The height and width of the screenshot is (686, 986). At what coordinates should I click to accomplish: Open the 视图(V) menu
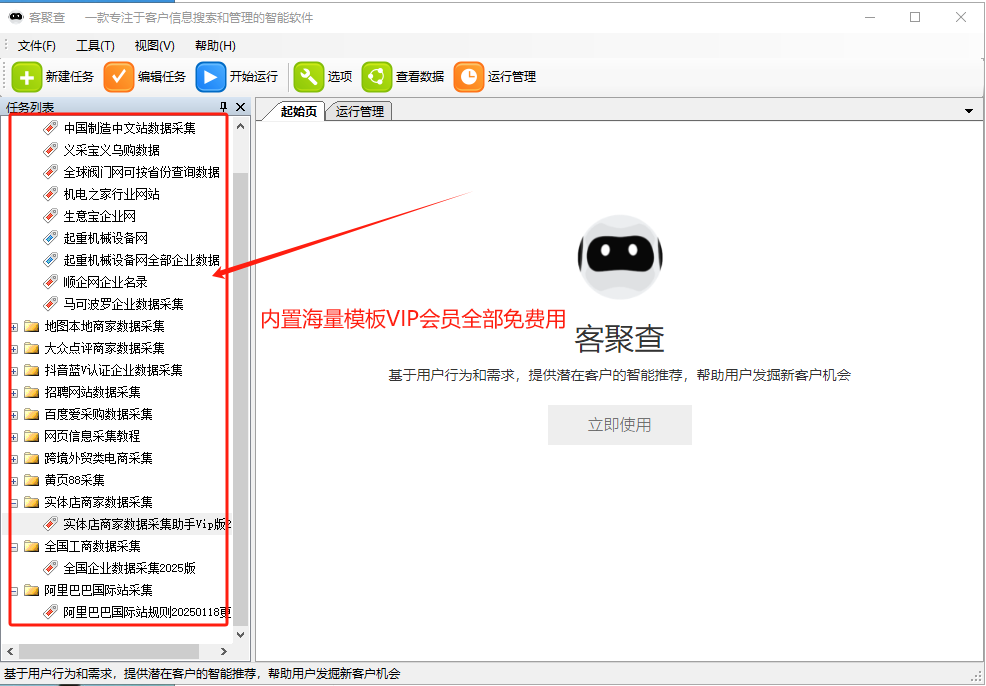tap(154, 45)
